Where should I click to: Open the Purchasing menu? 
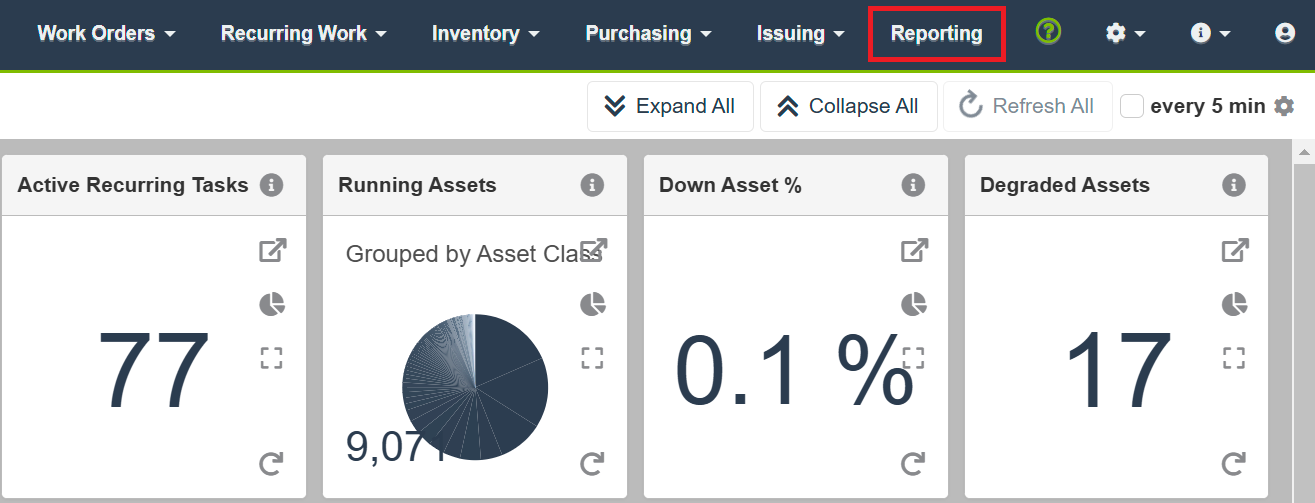pos(648,33)
